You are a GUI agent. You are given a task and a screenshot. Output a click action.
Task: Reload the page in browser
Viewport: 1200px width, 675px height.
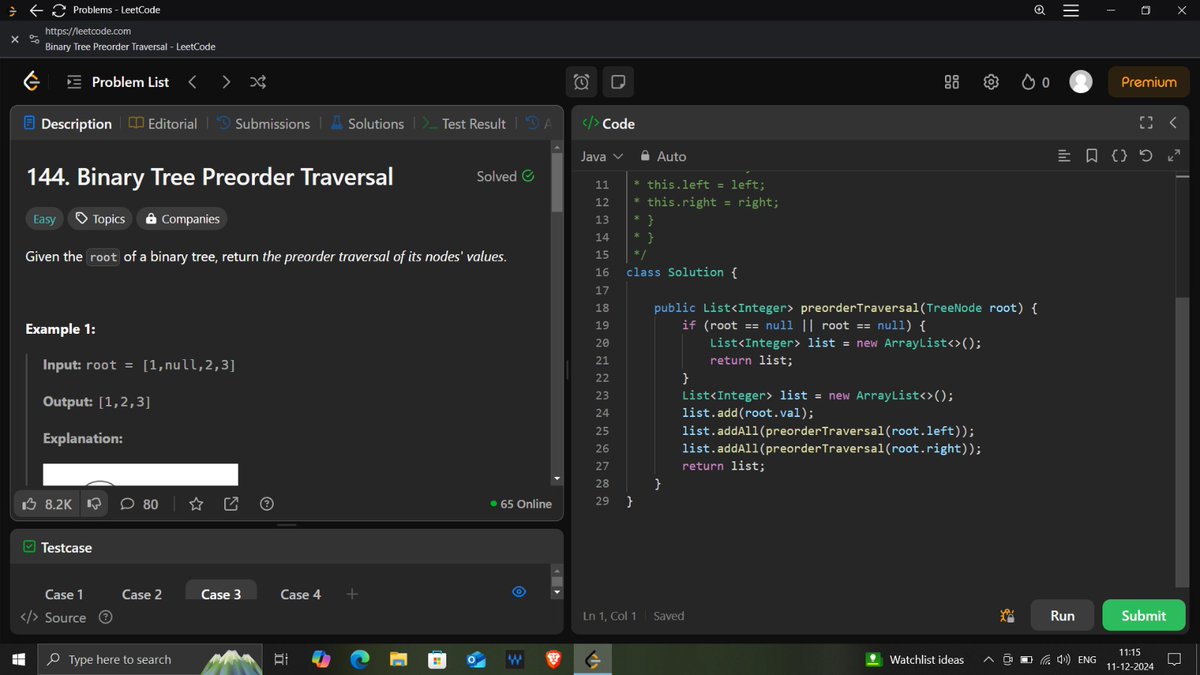[59, 10]
